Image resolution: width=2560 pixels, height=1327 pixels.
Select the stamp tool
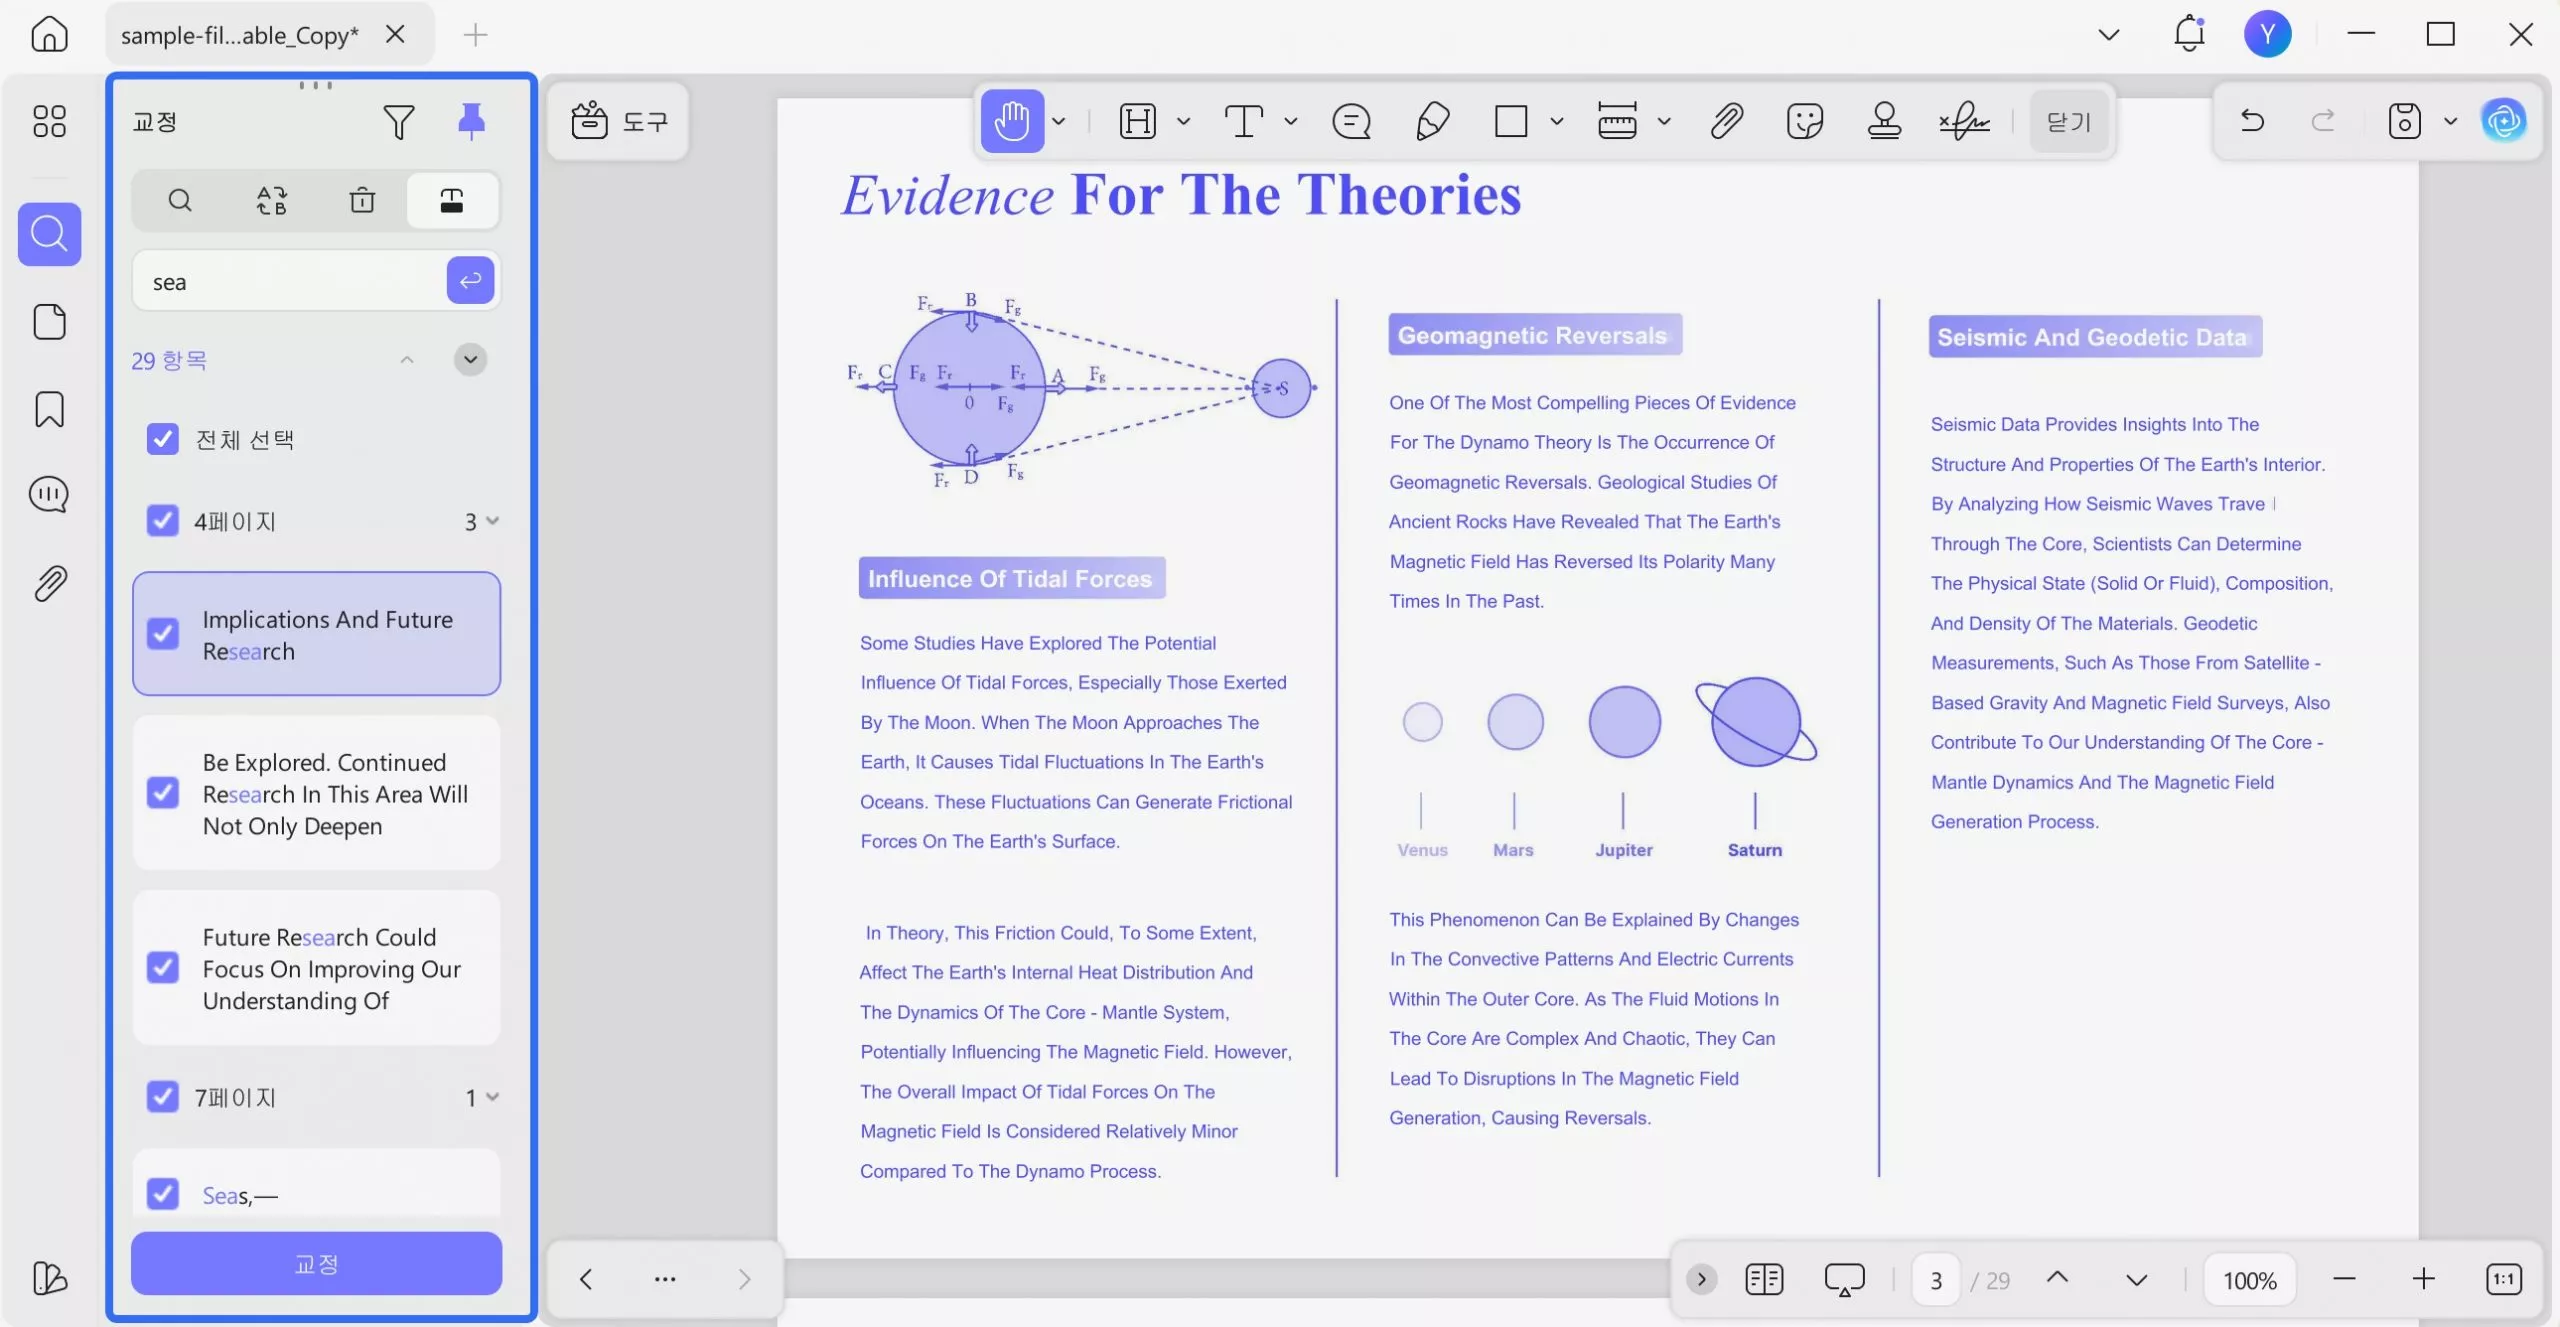point(1884,122)
